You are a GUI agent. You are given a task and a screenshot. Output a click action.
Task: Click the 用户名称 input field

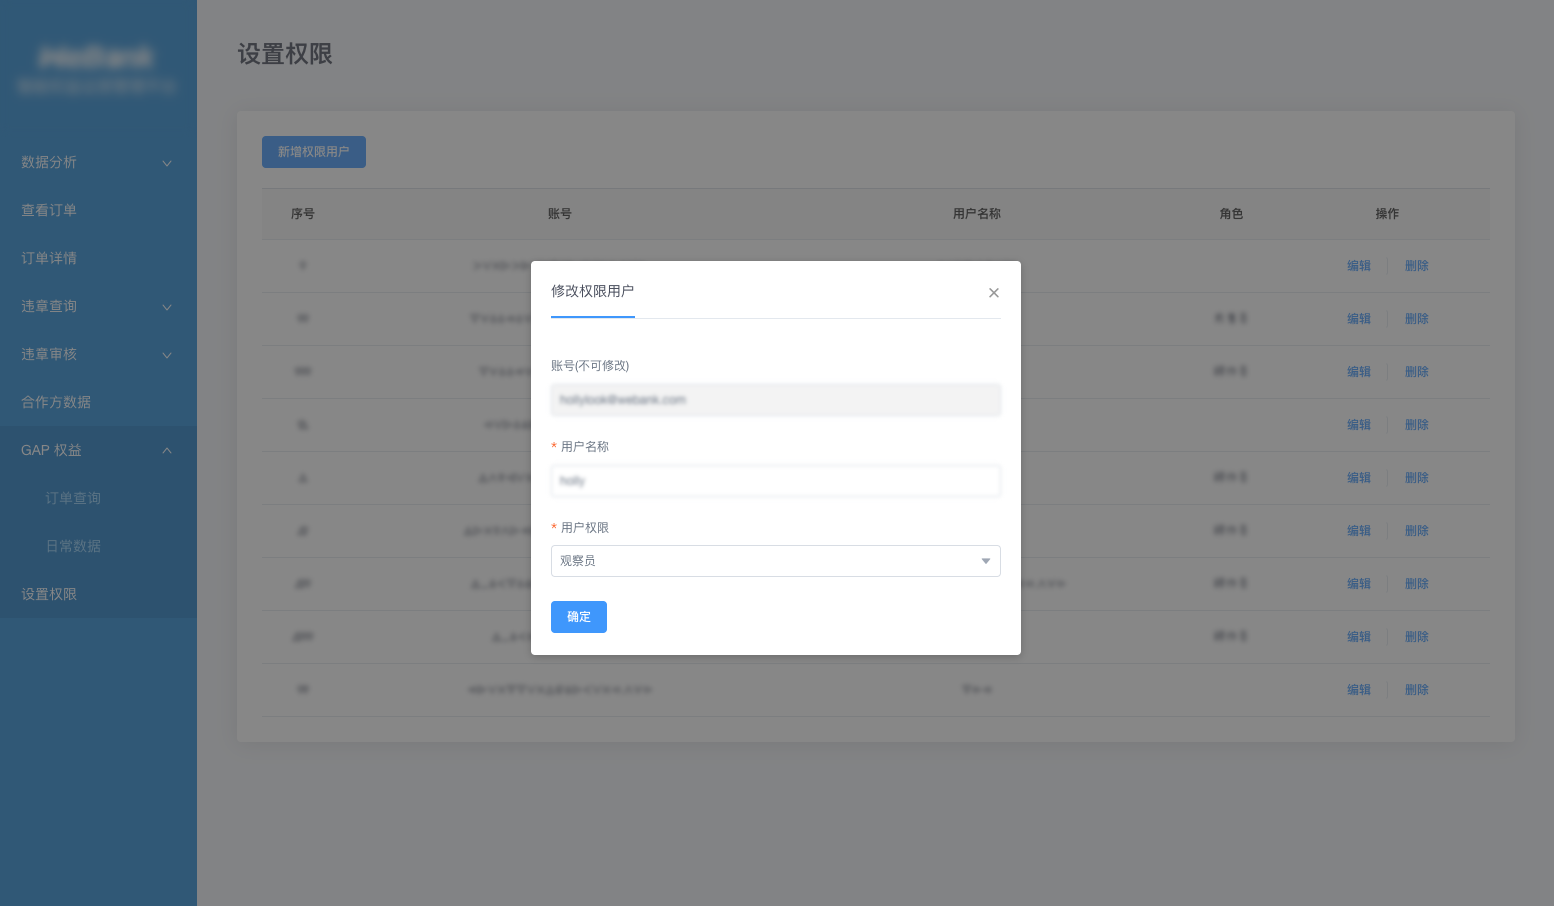coord(775,481)
